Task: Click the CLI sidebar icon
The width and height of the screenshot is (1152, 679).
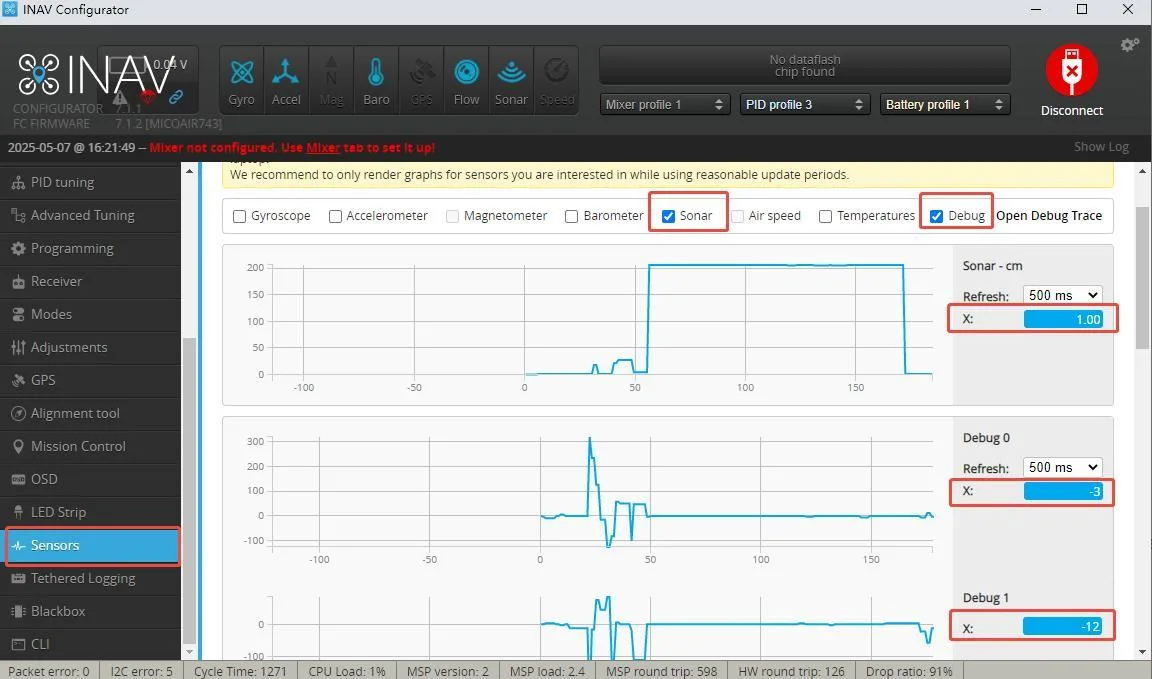Action: (18, 644)
